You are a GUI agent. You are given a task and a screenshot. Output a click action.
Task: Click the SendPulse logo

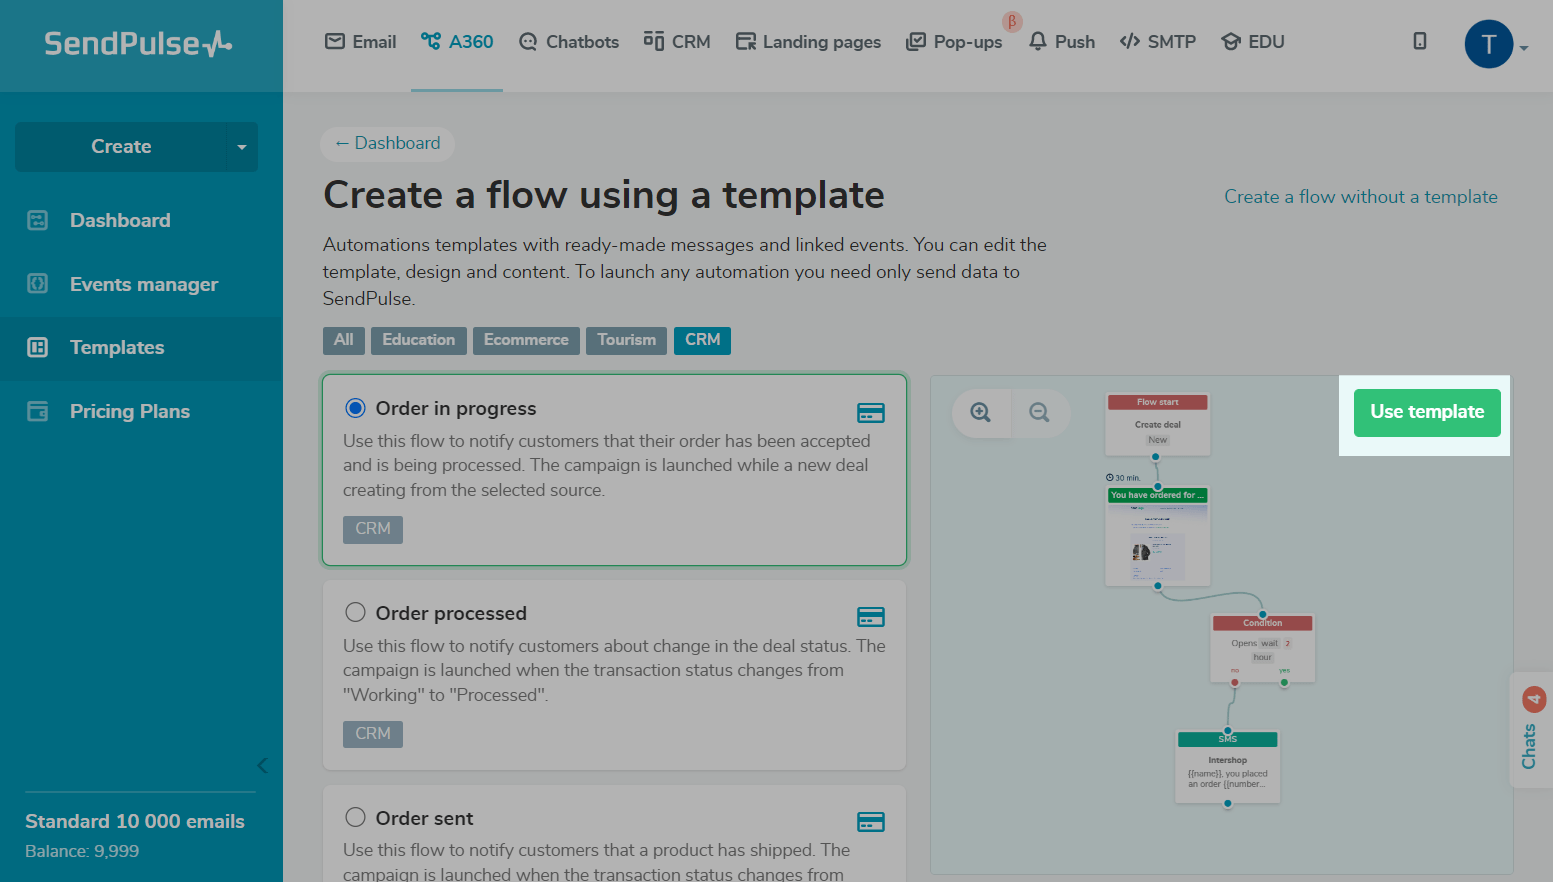[138, 43]
